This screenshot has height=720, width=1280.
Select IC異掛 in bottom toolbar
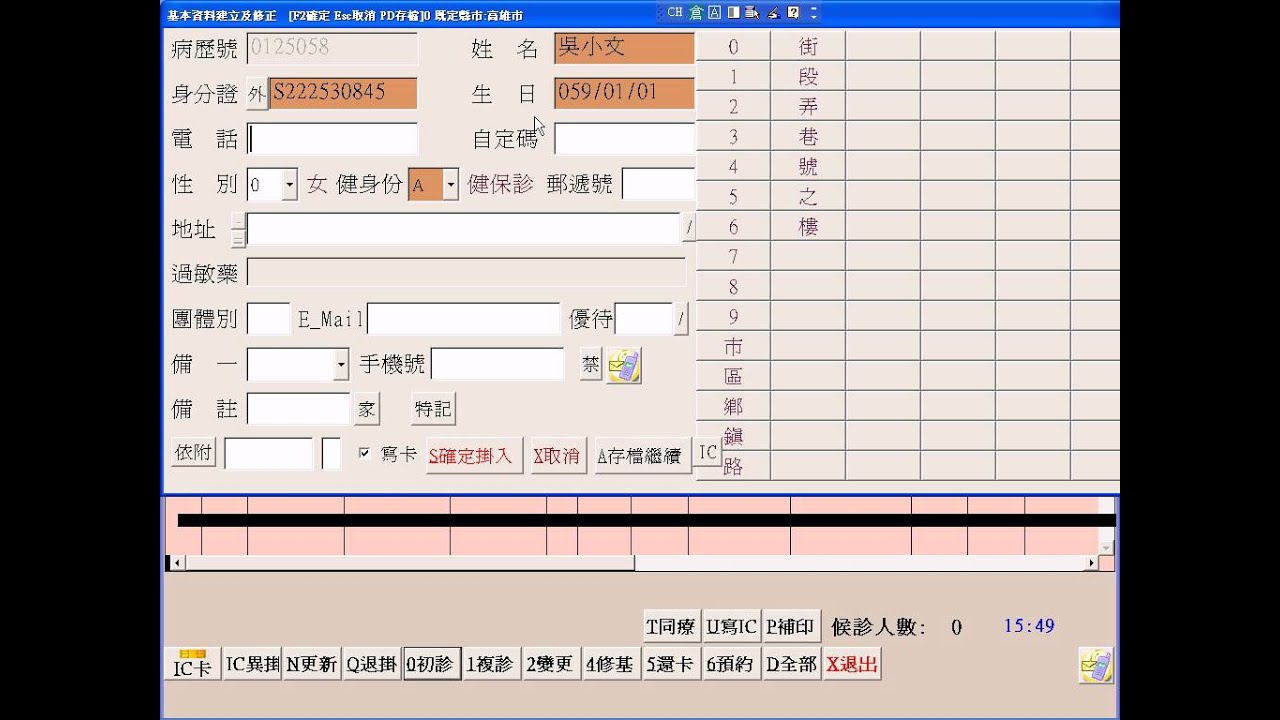[252, 664]
